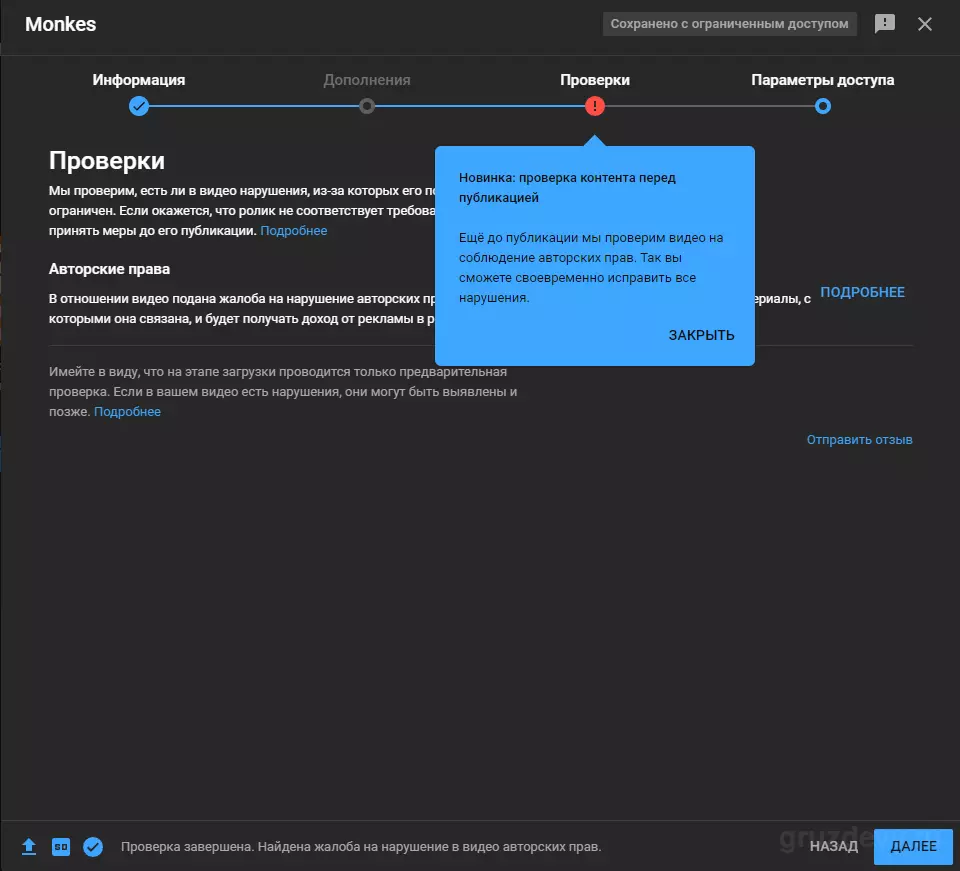Click ПОДРОБНЕЕ next to copyright claim

click(862, 293)
